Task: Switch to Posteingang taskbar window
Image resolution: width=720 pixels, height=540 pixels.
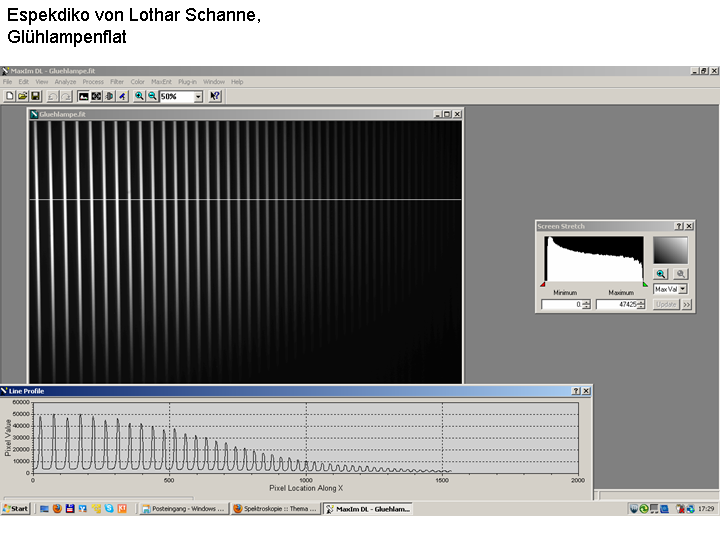Action: click(183, 508)
